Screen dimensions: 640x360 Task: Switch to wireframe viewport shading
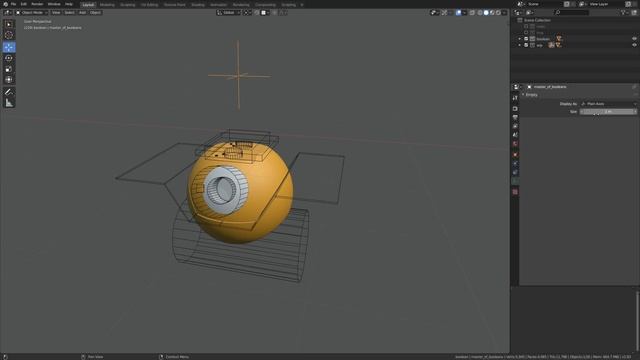480,13
